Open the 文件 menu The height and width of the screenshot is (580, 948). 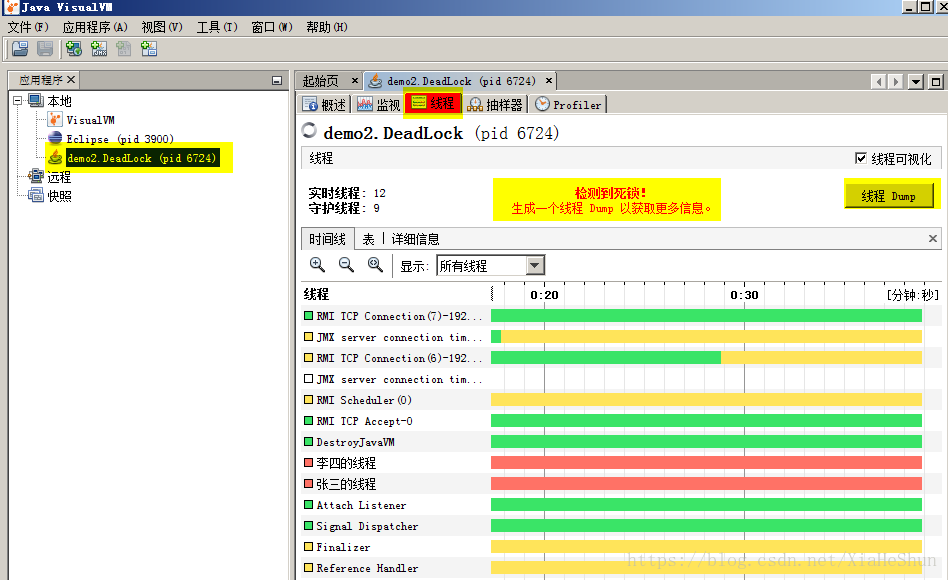point(28,27)
